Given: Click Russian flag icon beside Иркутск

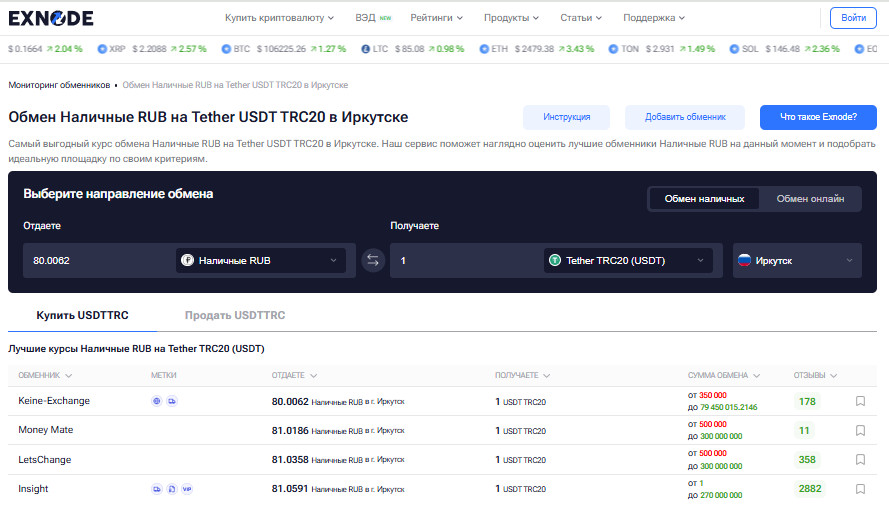Looking at the screenshot, I should pyautogui.click(x=744, y=260).
